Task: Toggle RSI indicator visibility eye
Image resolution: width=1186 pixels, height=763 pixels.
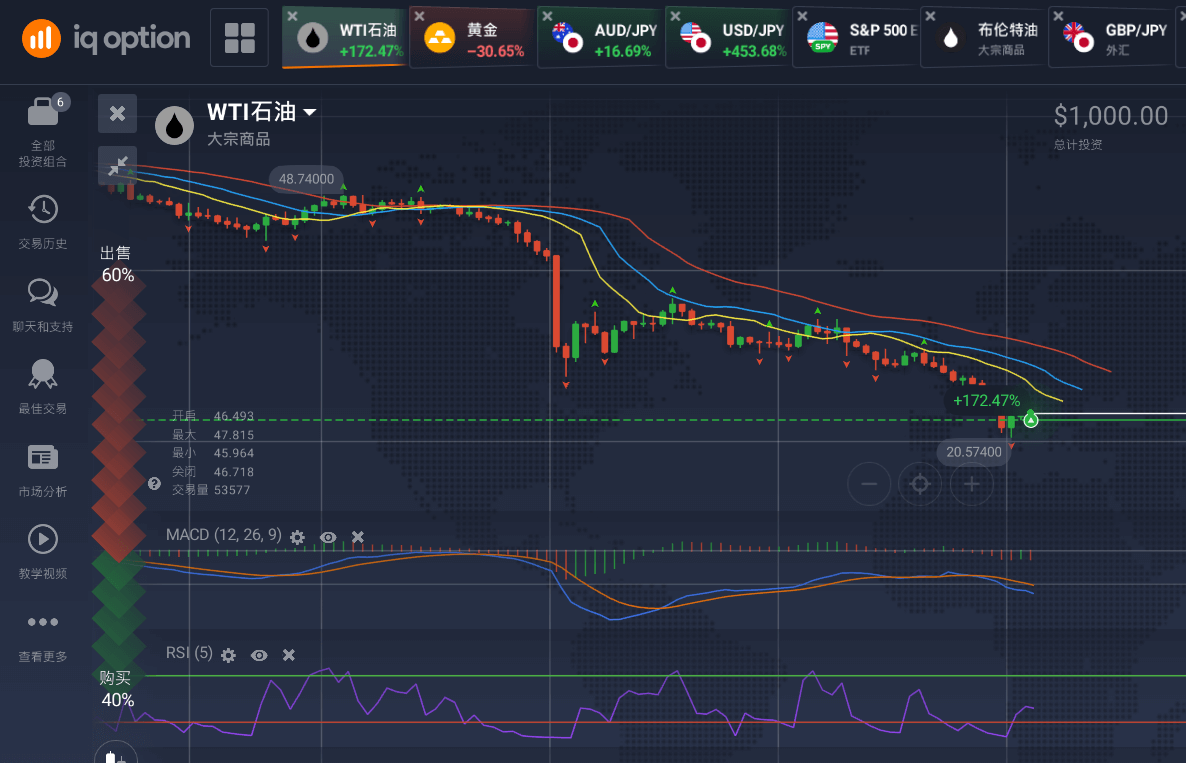Action: [x=259, y=655]
